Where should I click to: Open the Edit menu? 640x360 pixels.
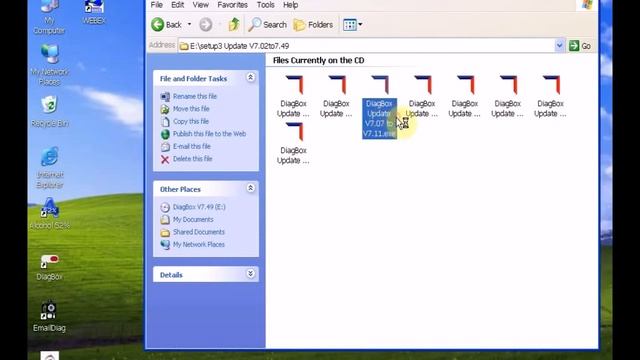pyautogui.click(x=177, y=5)
